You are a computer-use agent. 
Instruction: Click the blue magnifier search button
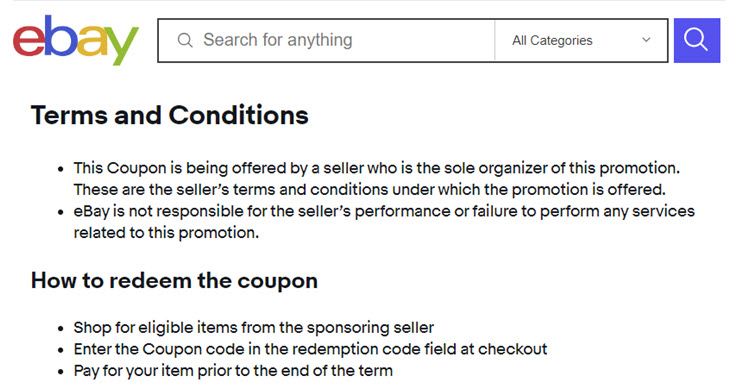(697, 40)
